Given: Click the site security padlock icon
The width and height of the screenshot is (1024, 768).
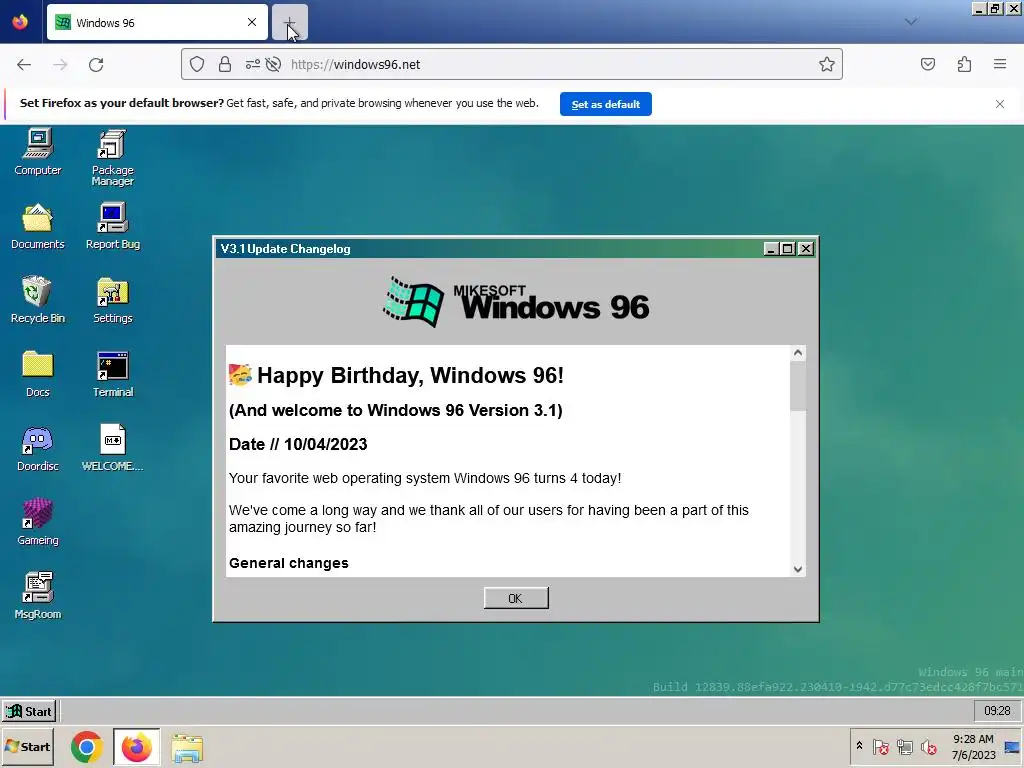Looking at the screenshot, I should (225, 64).
